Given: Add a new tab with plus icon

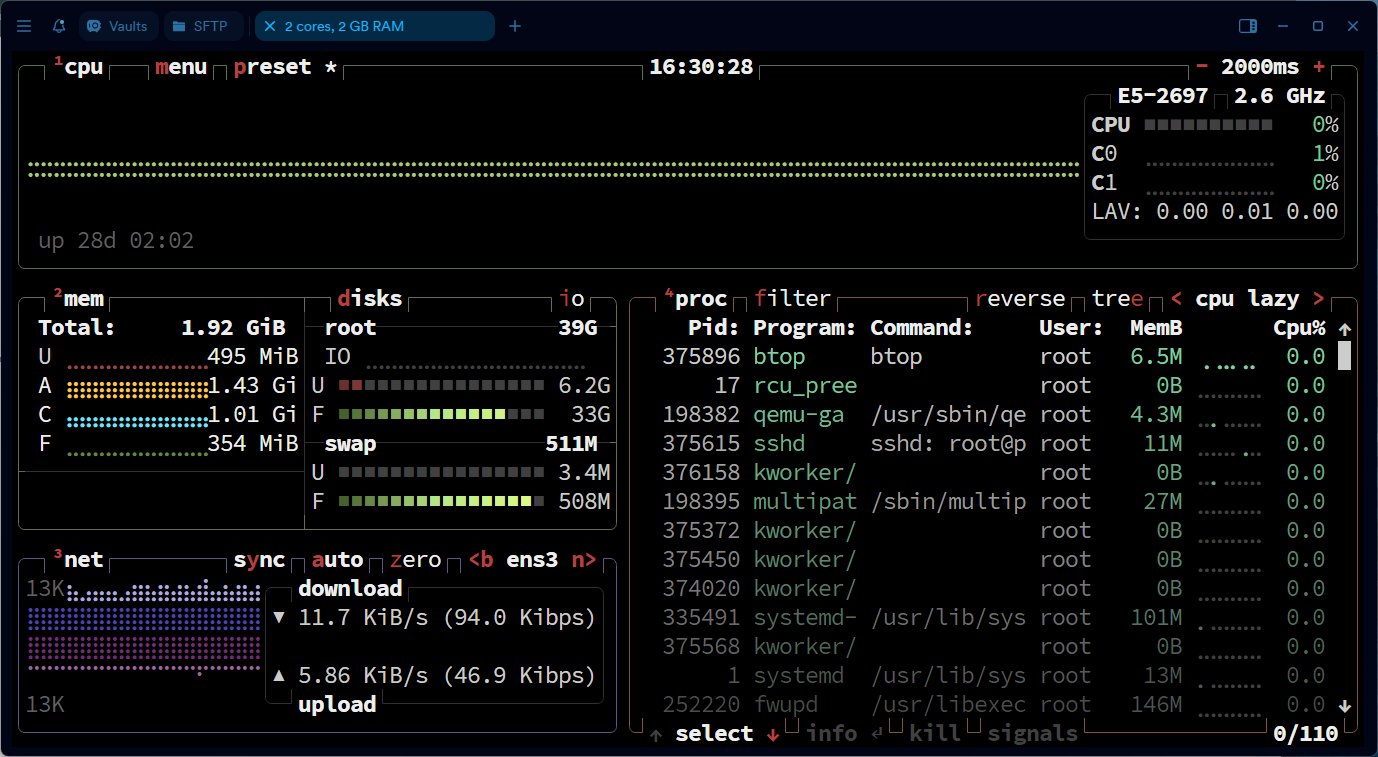Looking at the screenshot, I should point(515,26).
